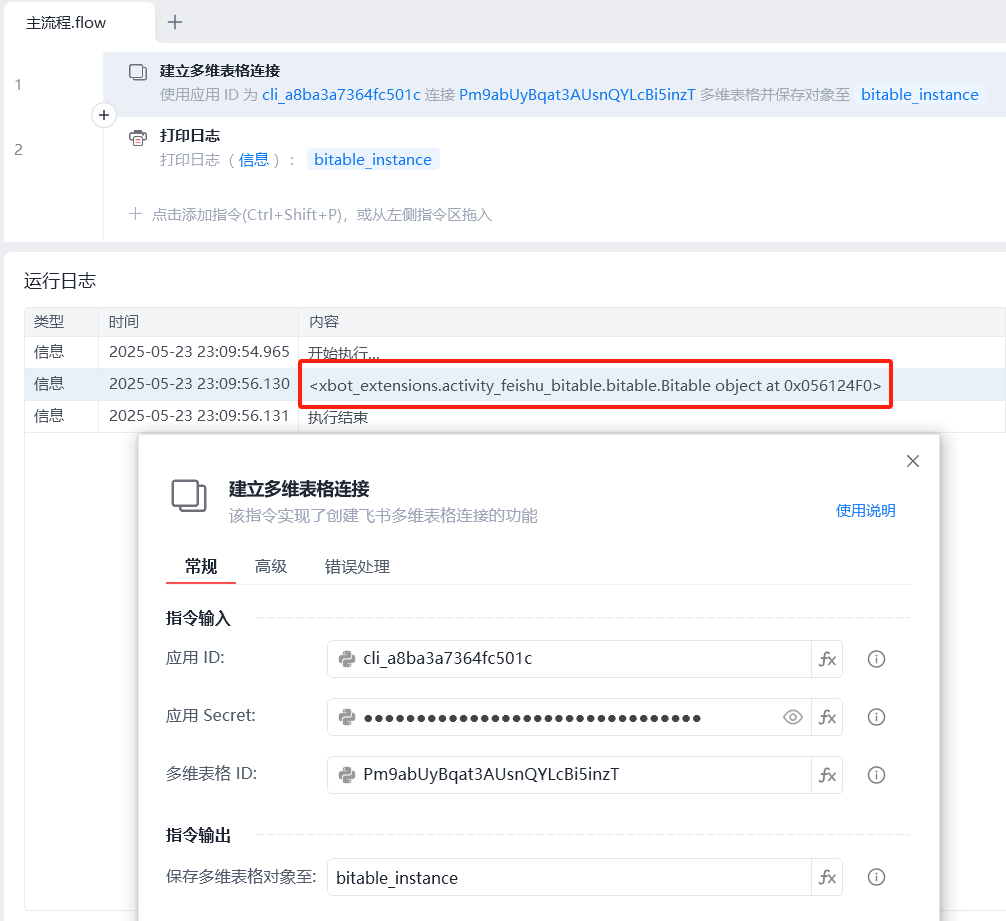This screenshot has width=1006, height=921.
Task: Select the Bitable object log row
Action: point(595,385)
